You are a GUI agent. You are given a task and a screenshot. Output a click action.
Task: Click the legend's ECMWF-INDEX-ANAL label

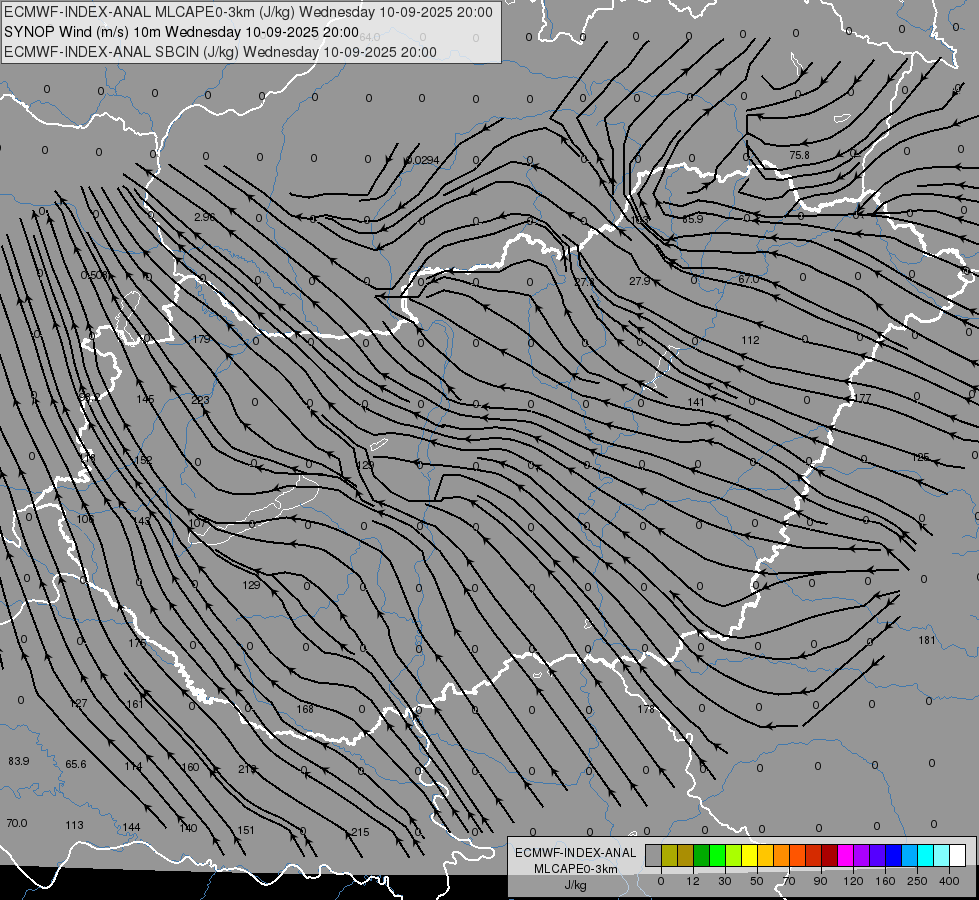point(576,853)
